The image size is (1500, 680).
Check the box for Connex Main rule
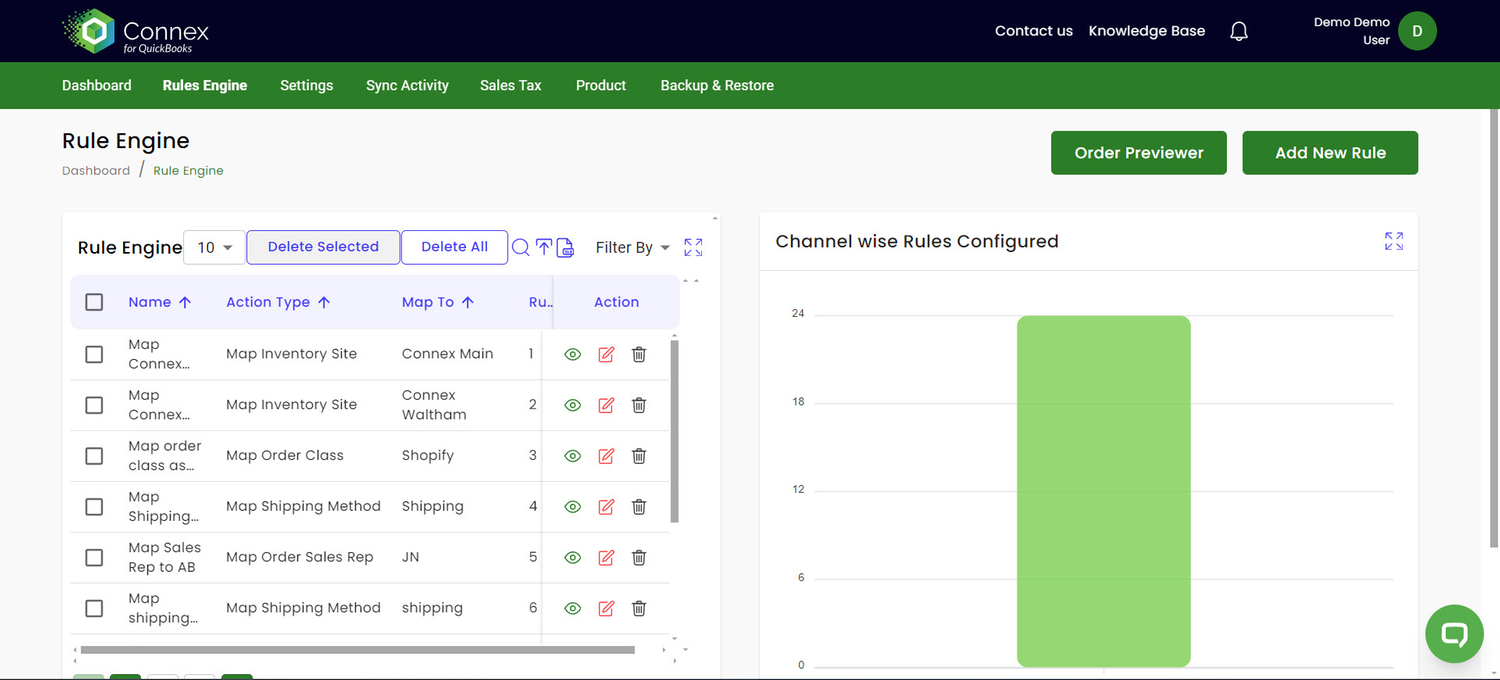(x=94, y=354)
